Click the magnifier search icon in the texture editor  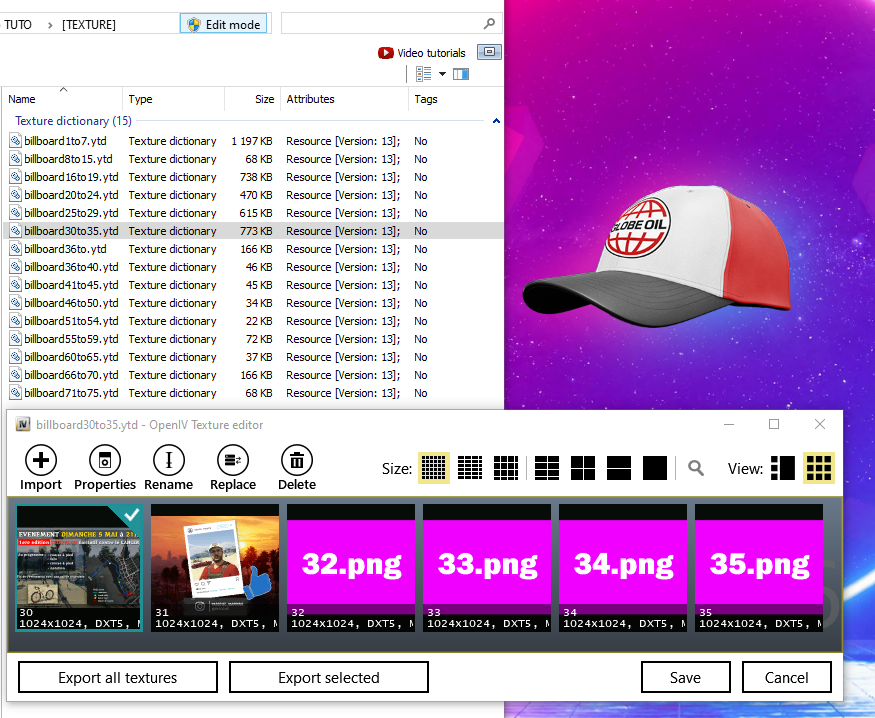[x=696, y=468]
